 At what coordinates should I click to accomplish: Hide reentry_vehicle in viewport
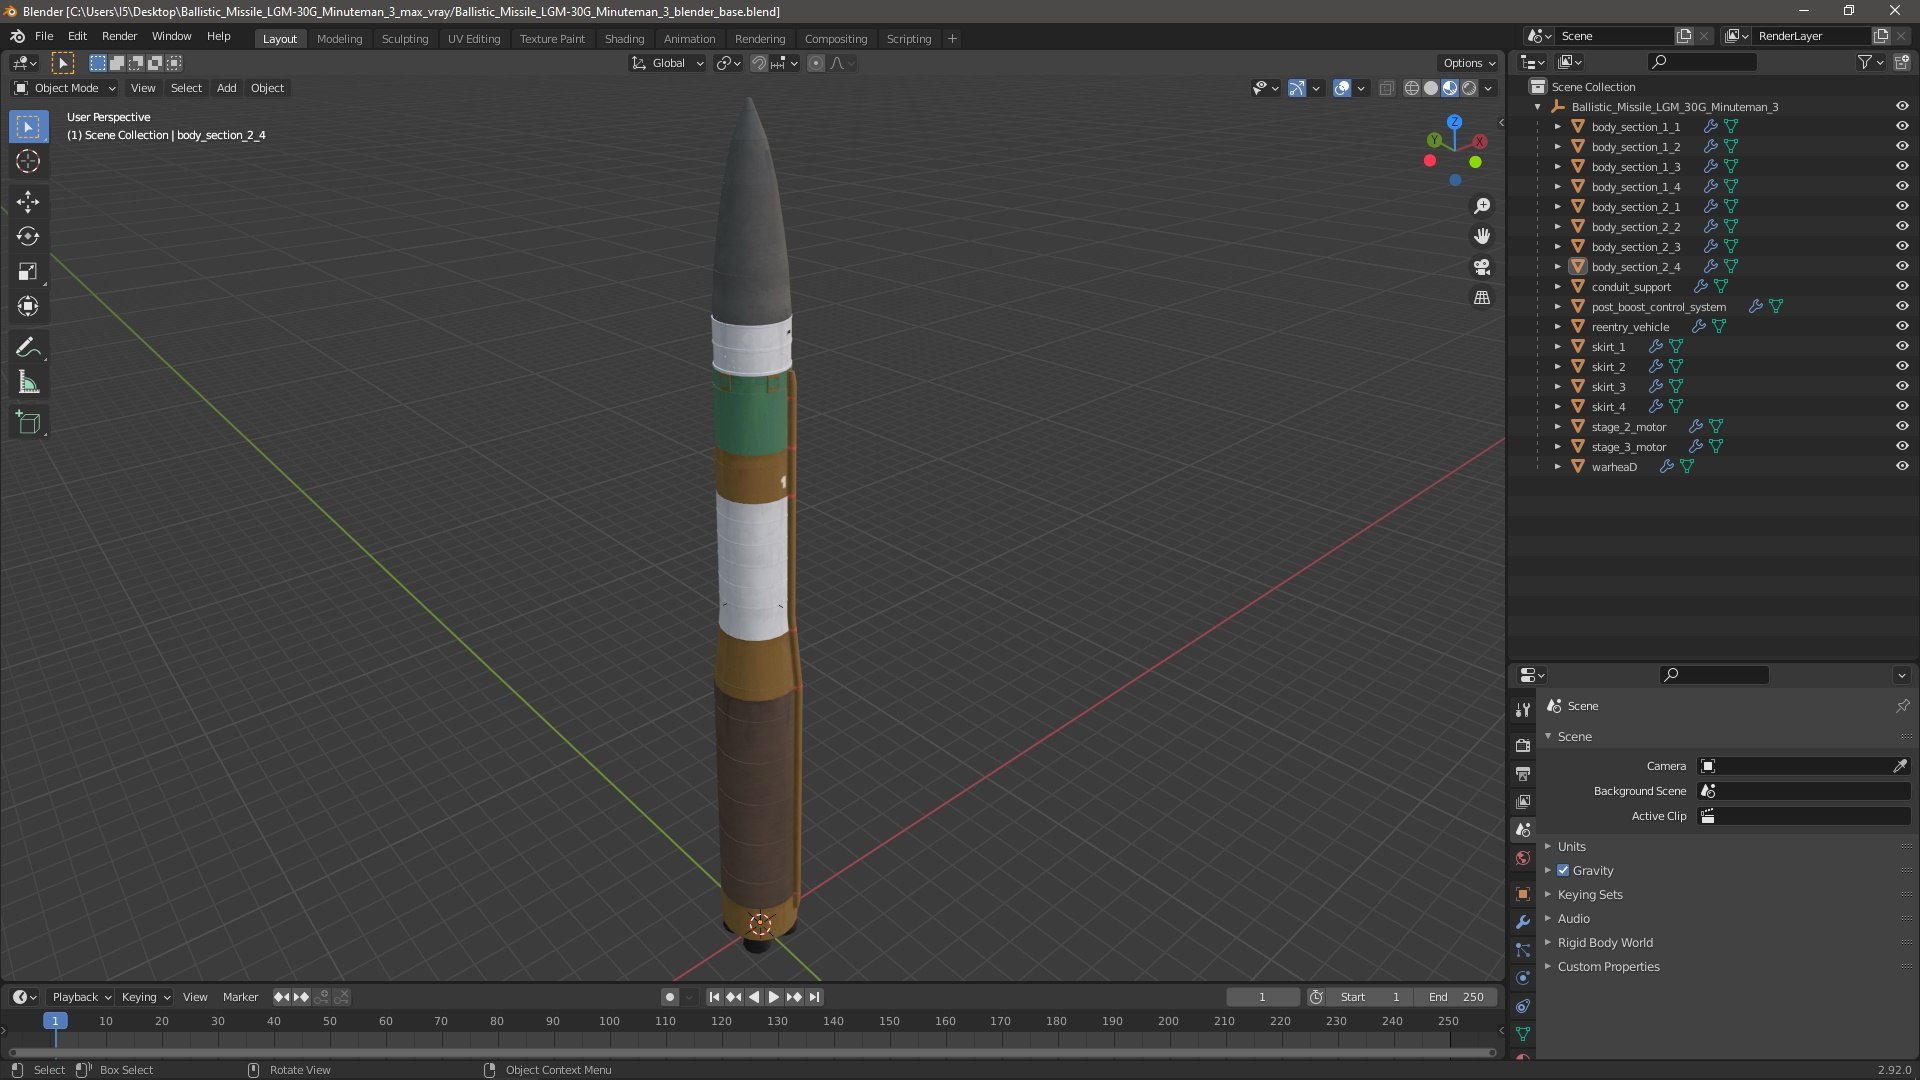tap(1901, 326)
